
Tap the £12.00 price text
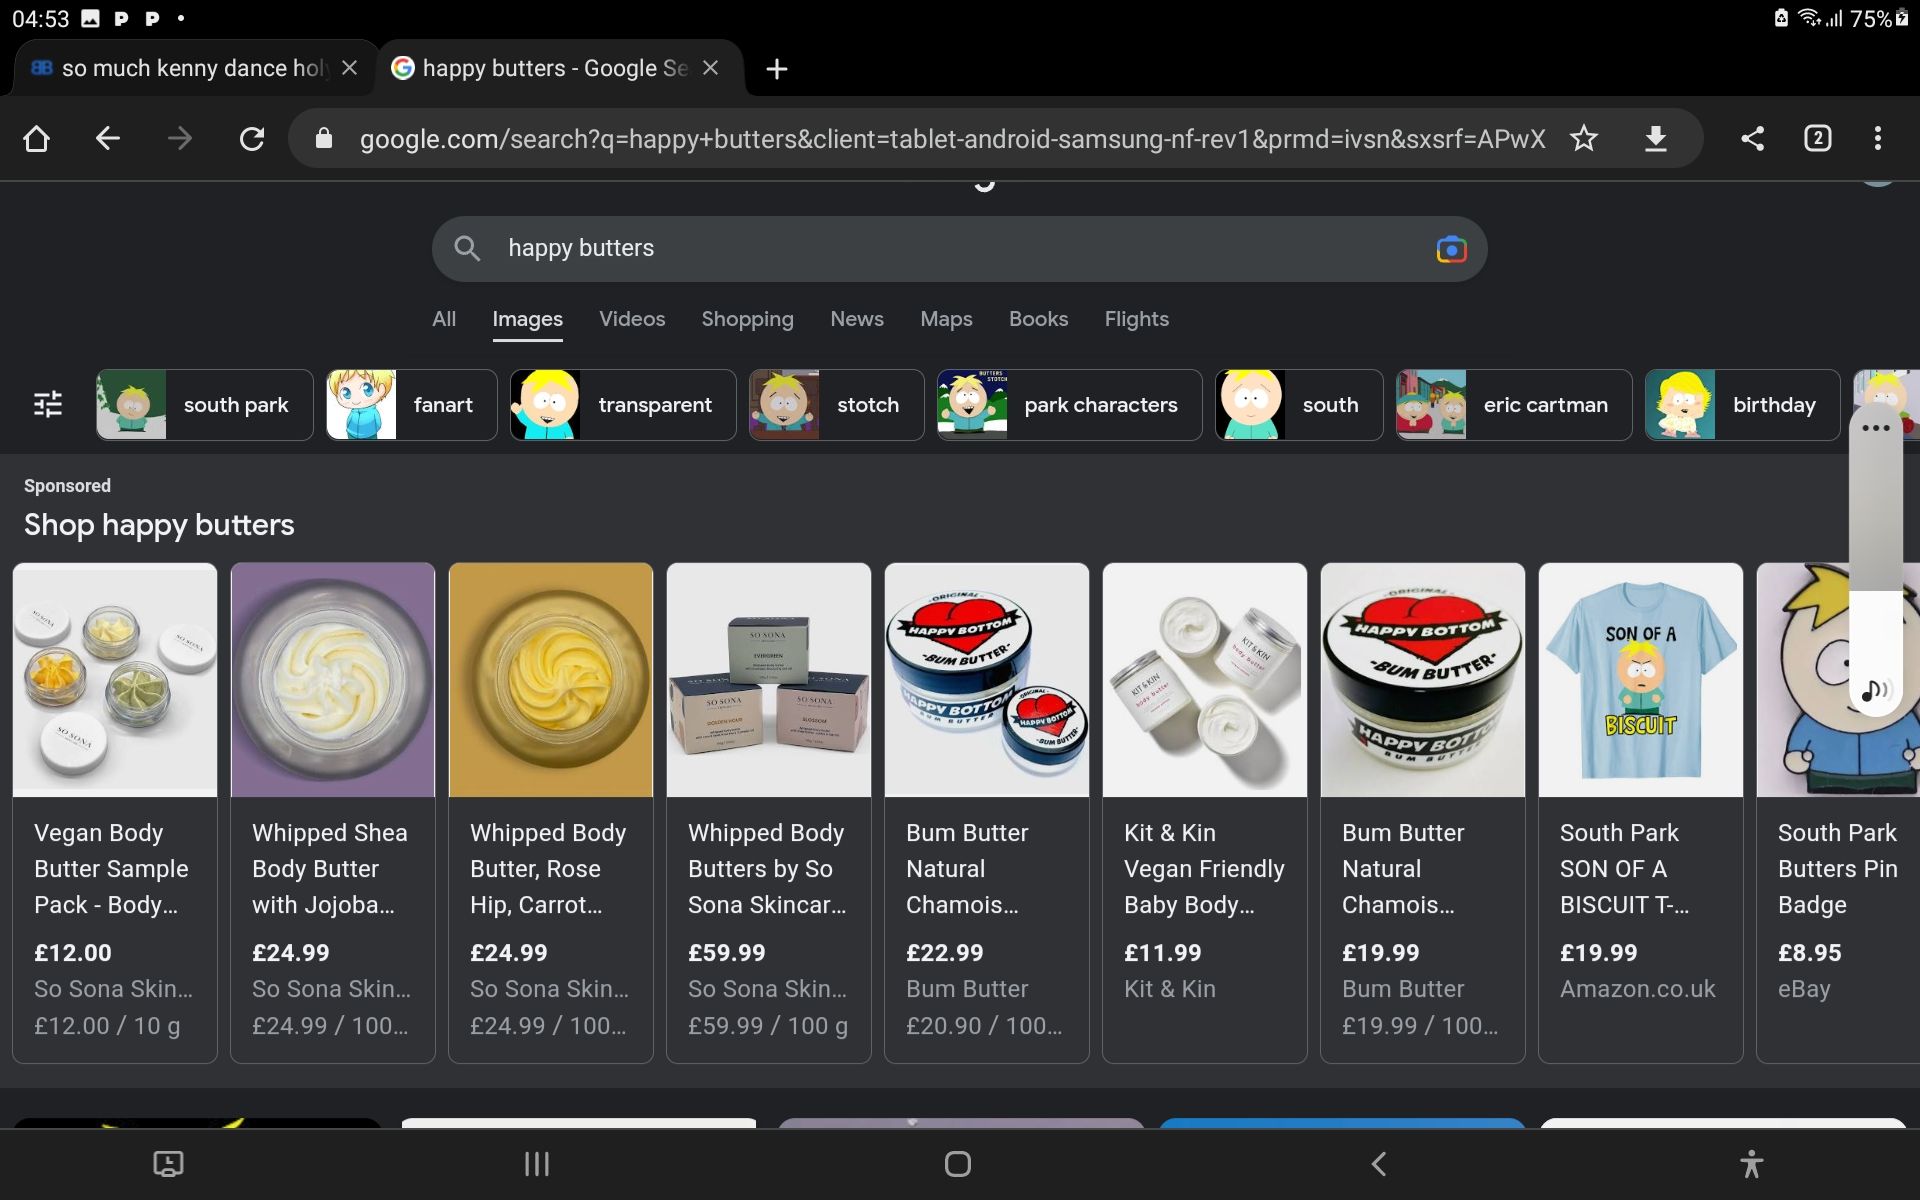(x=73, y=953)
